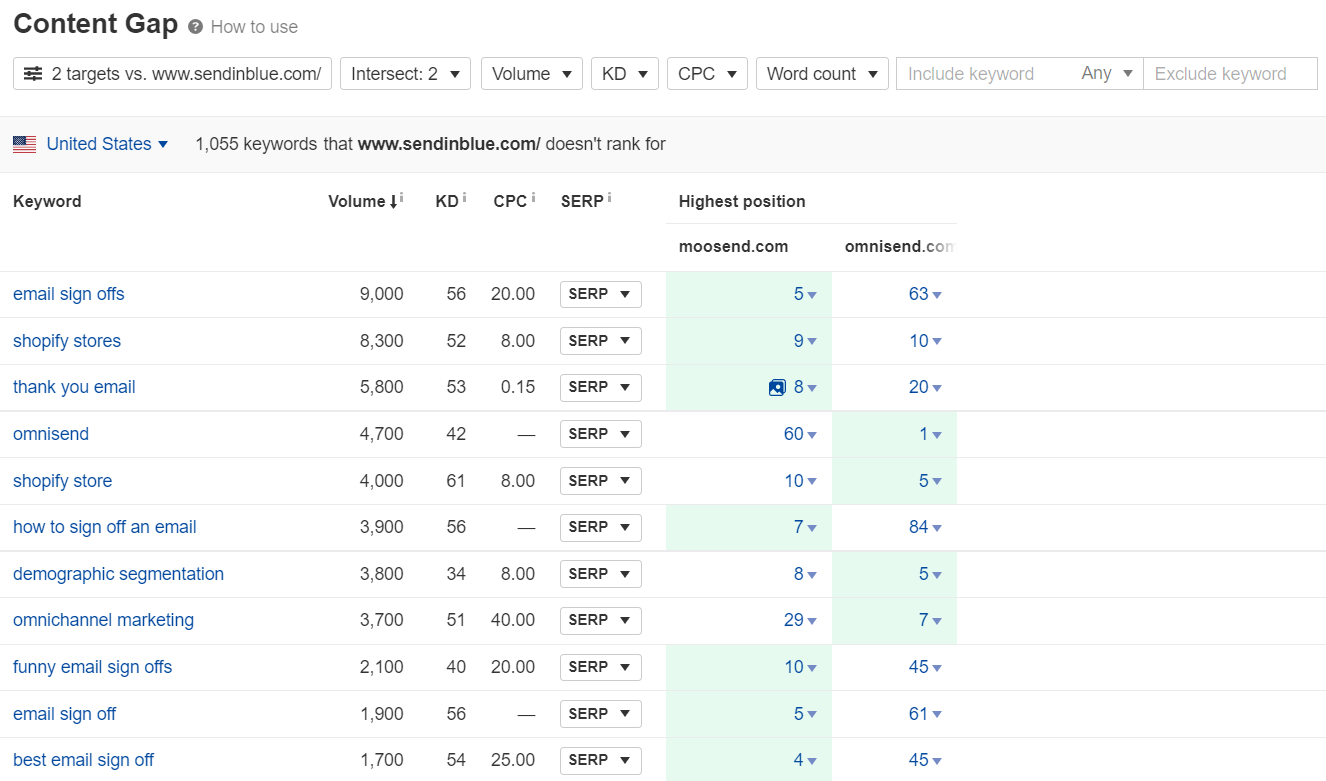Click moosend position 60 for omnisend keyword

coord(800,434)
